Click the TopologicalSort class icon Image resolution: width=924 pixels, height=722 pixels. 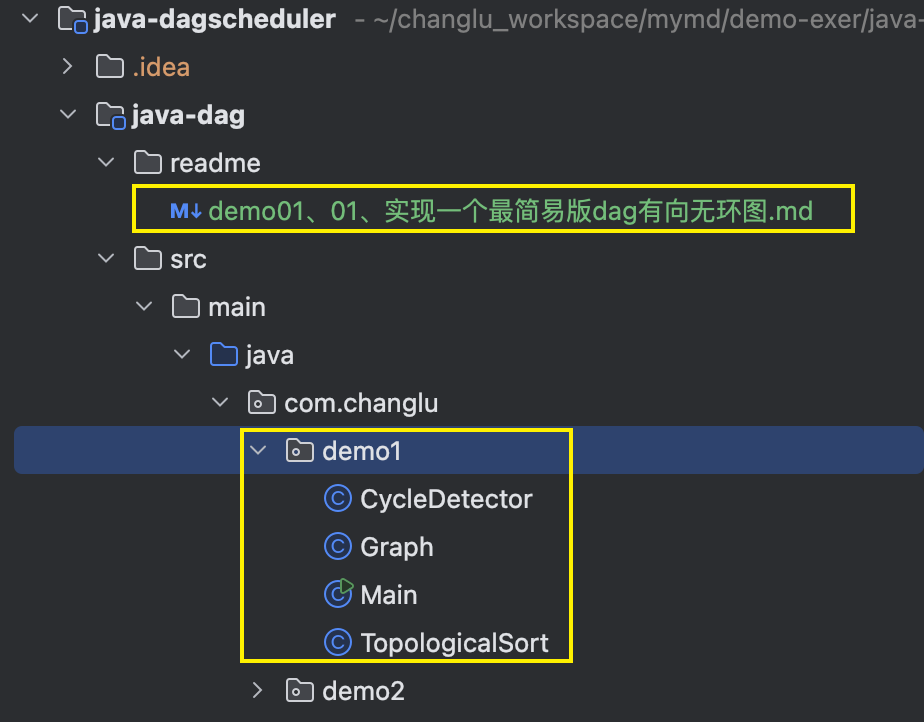tap(338, 642)
